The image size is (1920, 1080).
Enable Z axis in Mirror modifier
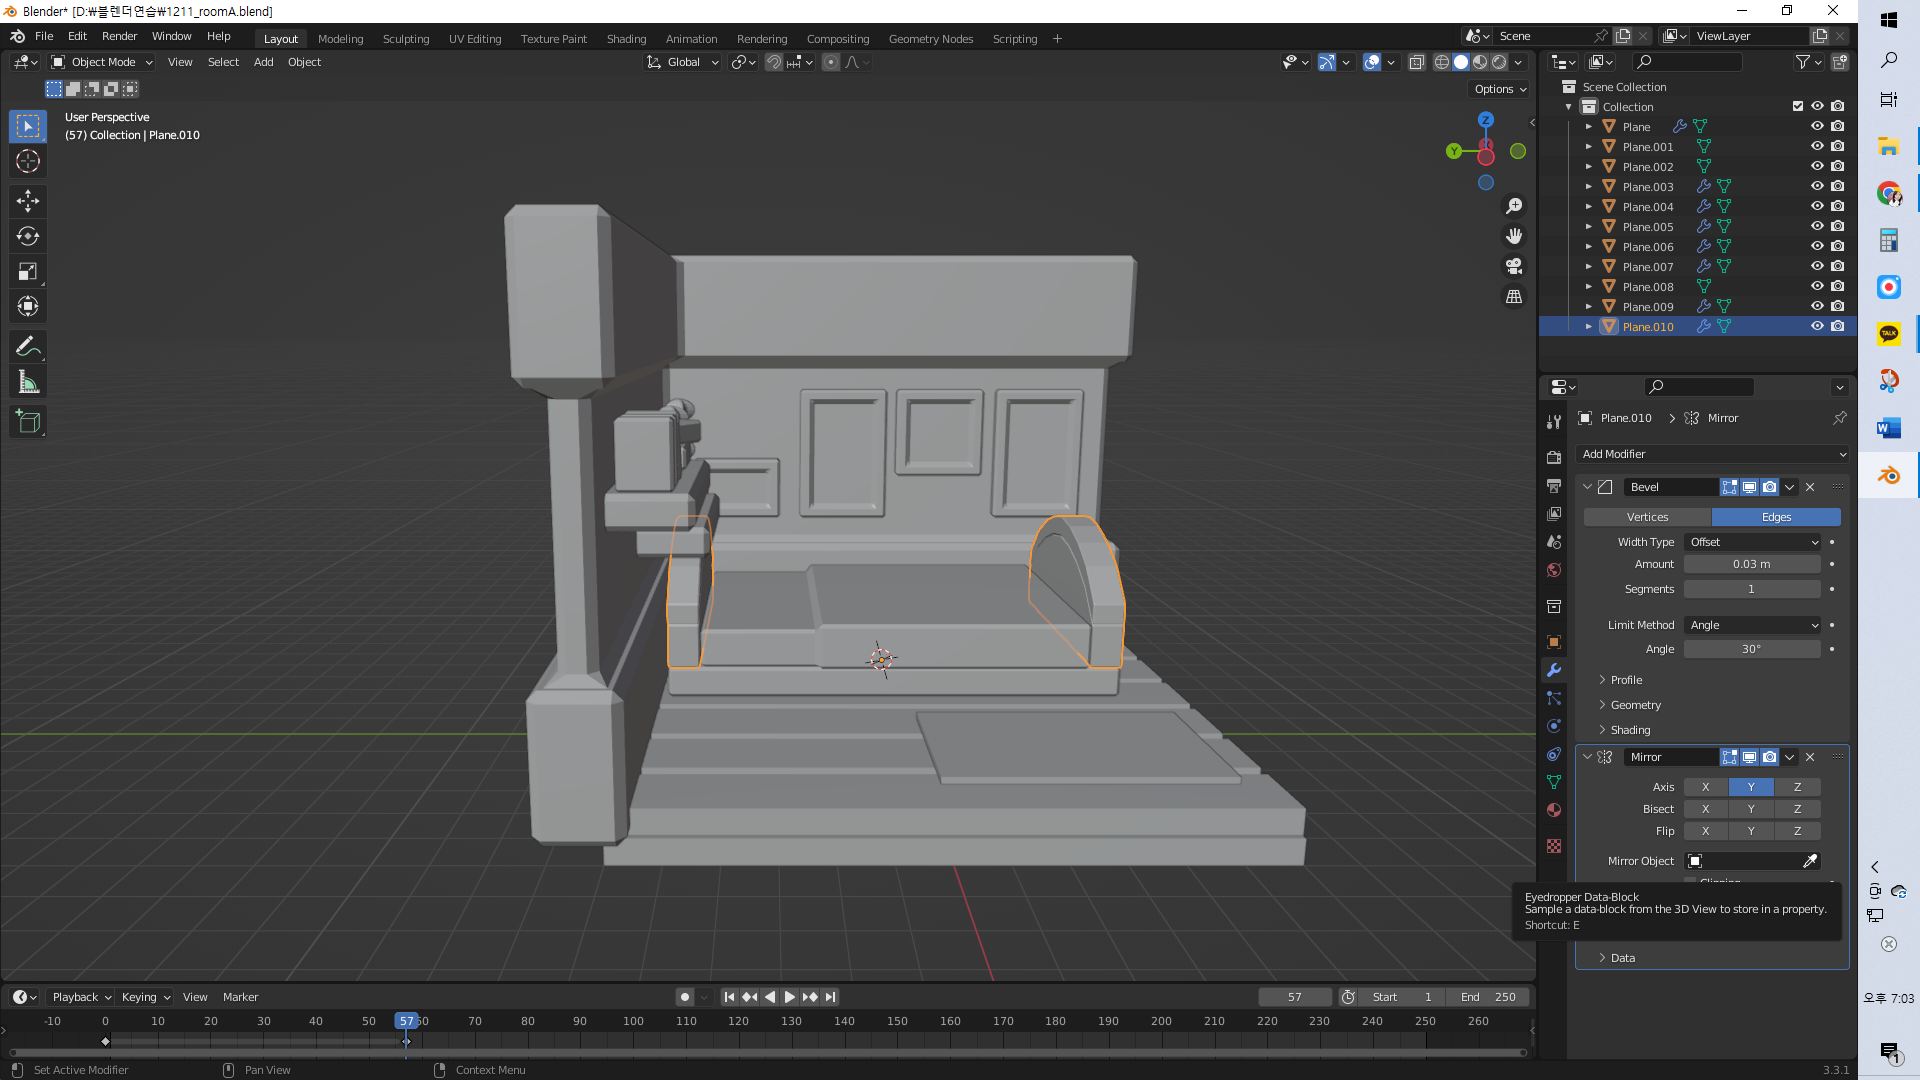1797,787
